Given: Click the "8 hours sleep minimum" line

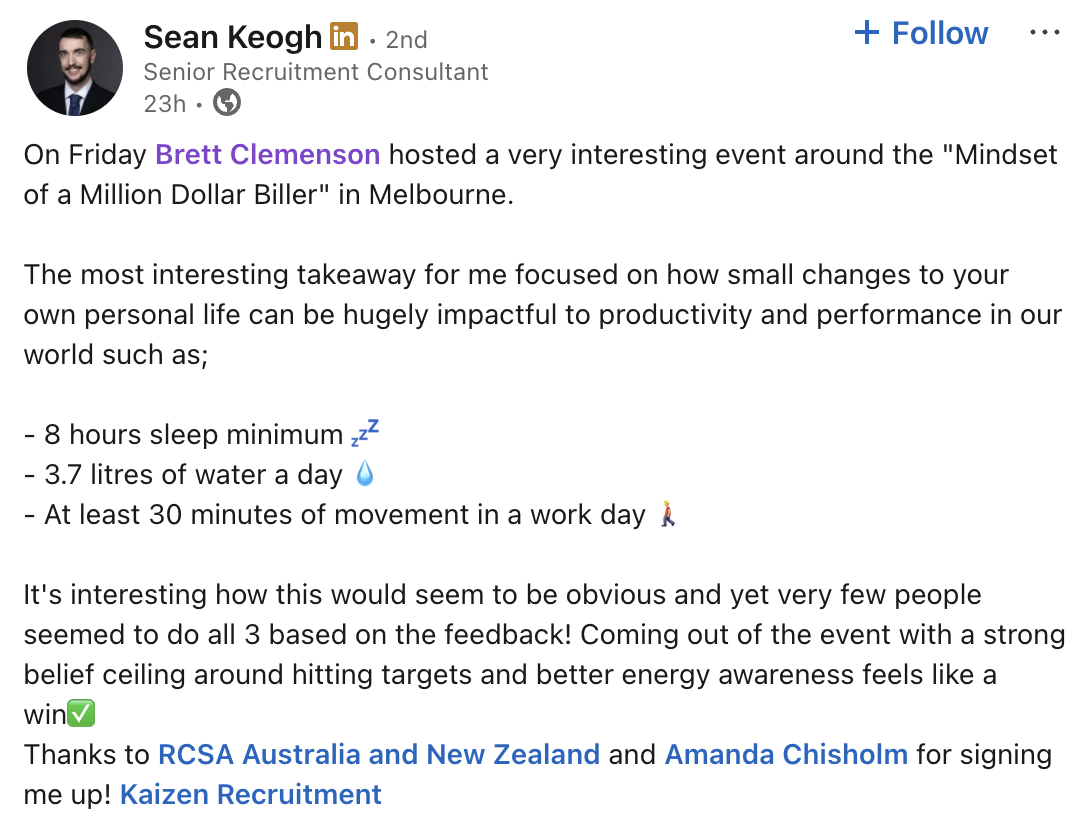Looking at the screenshot, I should coord(184,435).
